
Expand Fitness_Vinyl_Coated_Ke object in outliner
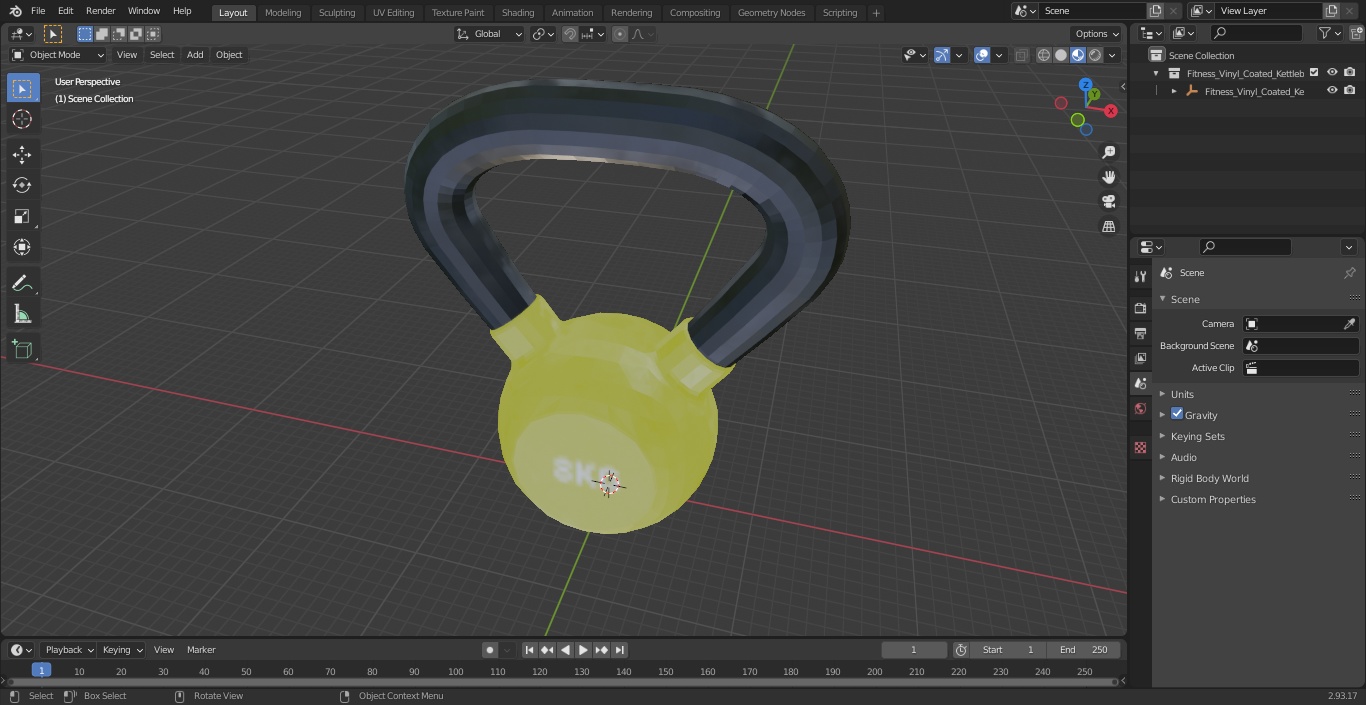[x=1174, y=91]
